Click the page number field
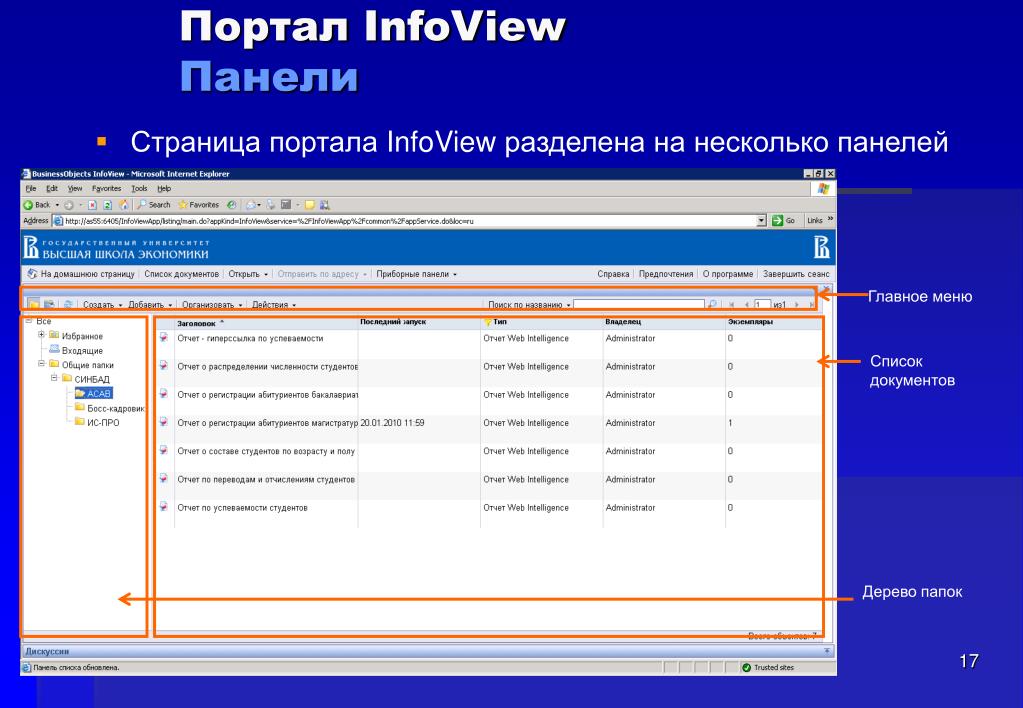Image resolution: width=1023 pixels, height=708 pixels. click(762, 305)
